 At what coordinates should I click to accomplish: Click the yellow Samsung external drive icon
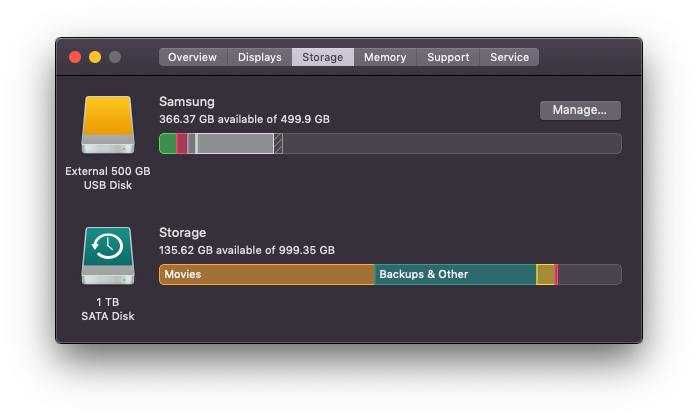point(108,125)
